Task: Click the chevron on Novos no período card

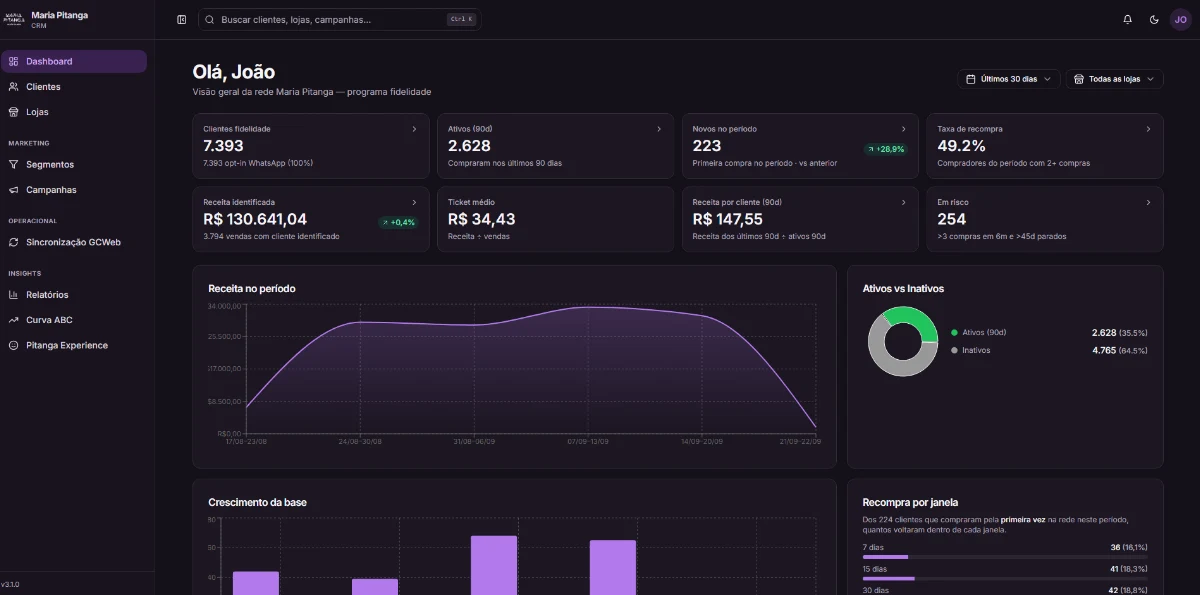Action: tap(904, 129)
